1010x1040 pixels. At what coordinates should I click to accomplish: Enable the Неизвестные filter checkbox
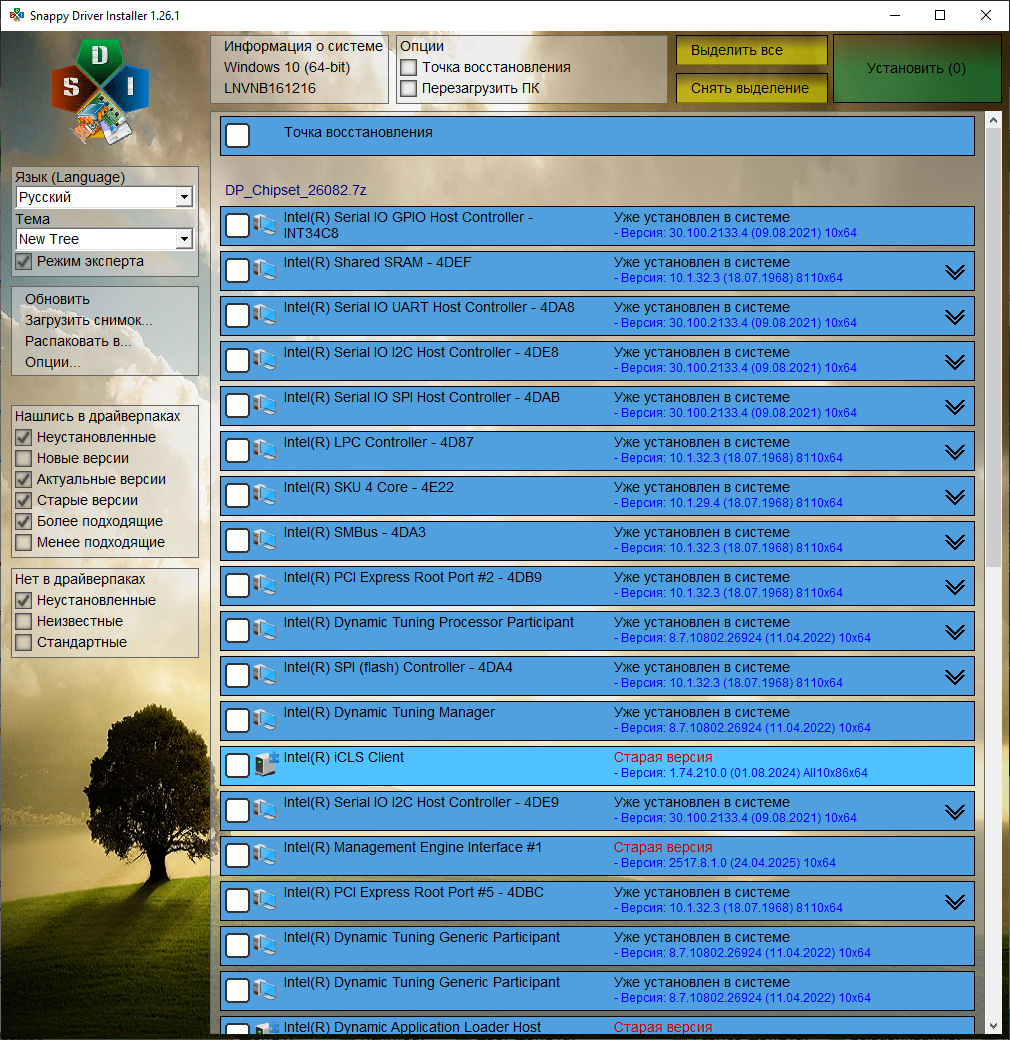24,621
